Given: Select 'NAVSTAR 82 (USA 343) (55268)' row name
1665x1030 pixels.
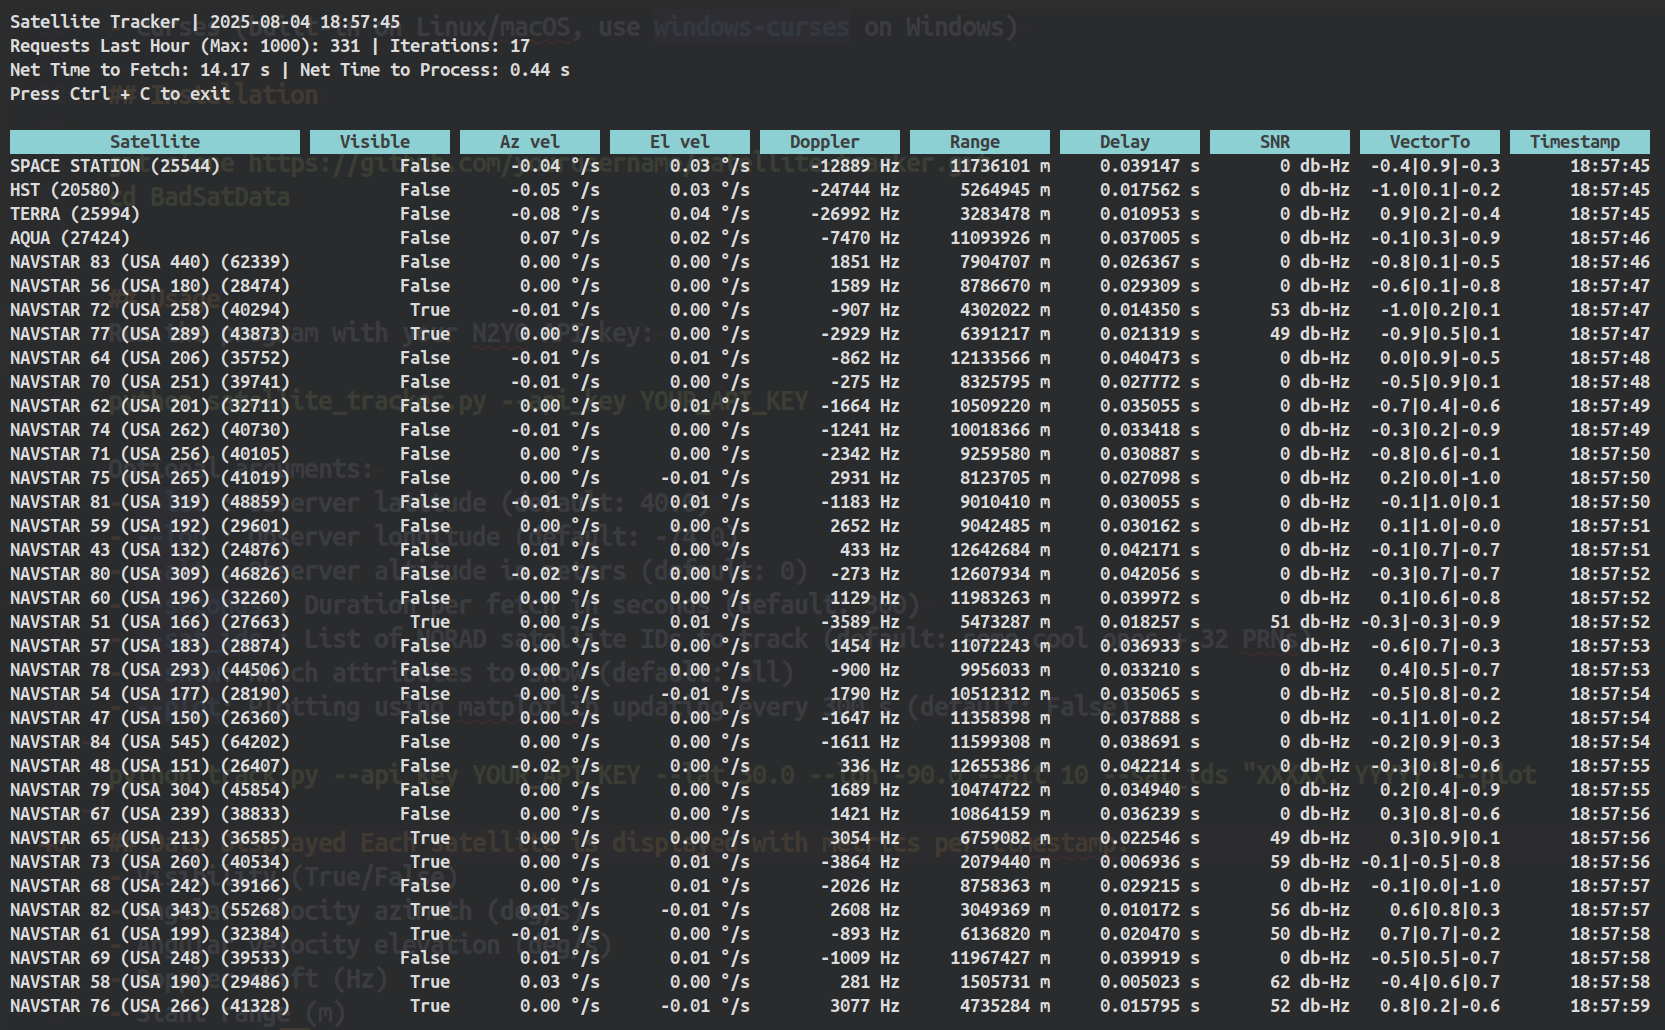Looking at the screenshot, I should pyautogui.click(x=150, y=910).
